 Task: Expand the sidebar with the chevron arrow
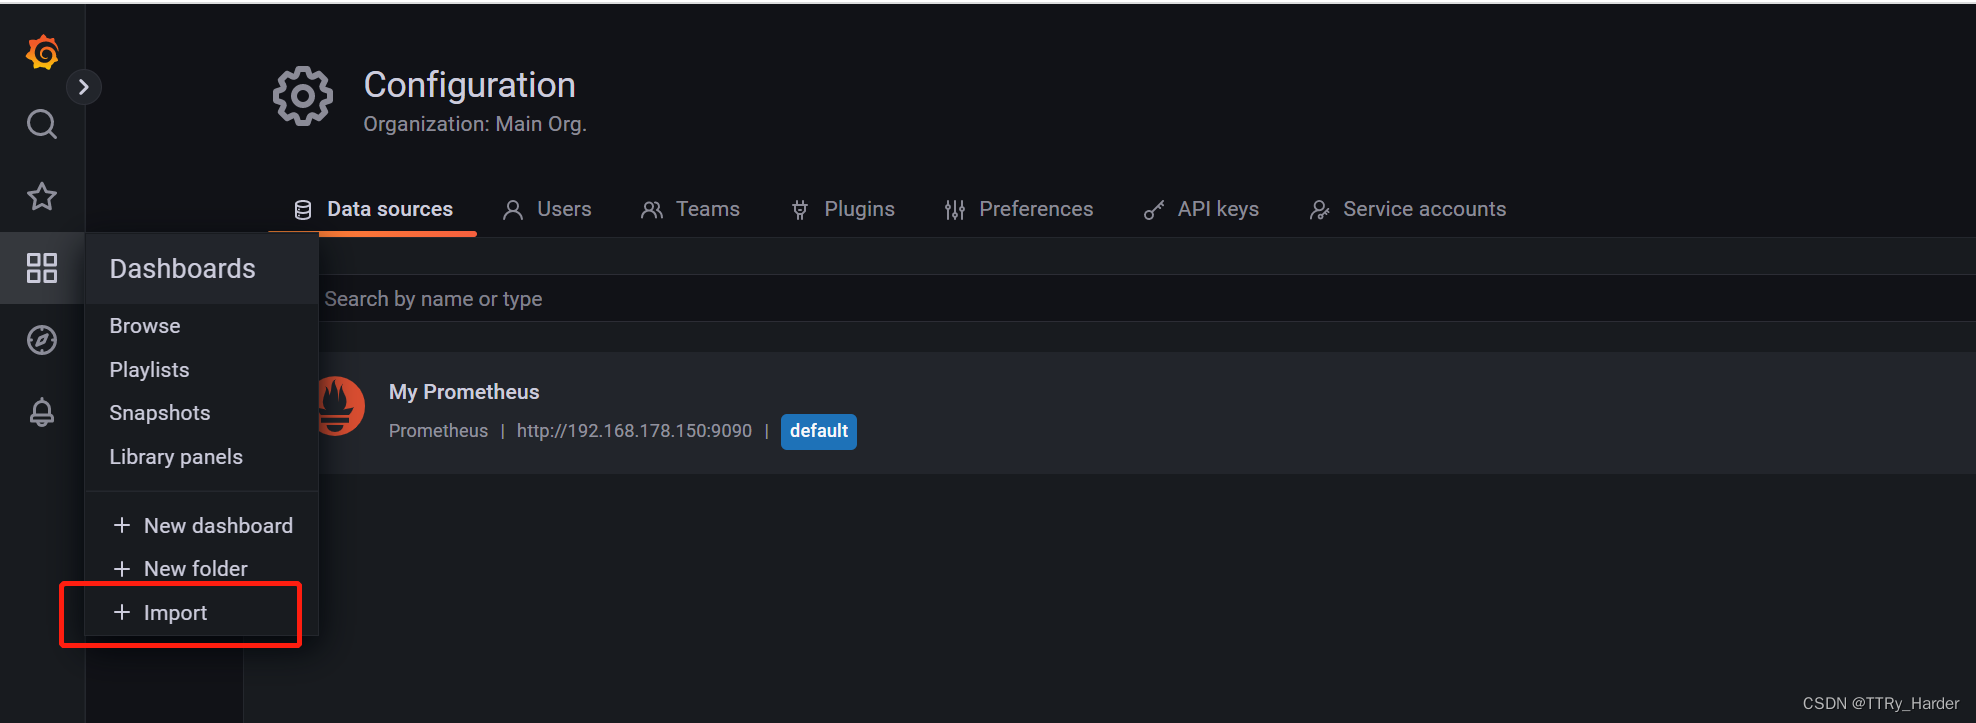point(84,88)
